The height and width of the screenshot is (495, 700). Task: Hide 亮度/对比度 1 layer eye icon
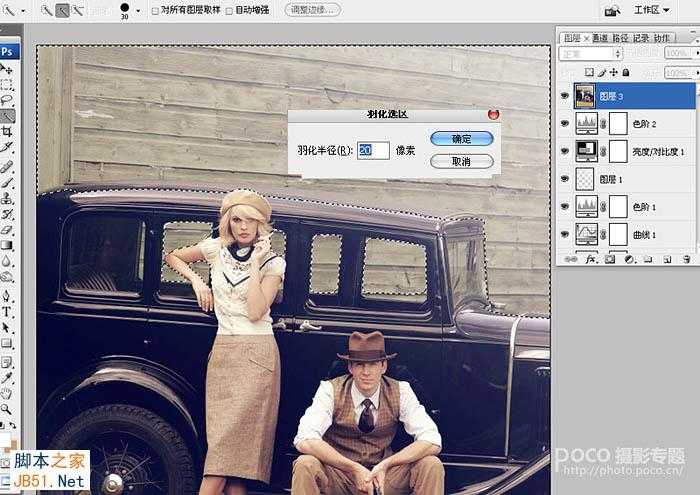[x=565, y=151]
